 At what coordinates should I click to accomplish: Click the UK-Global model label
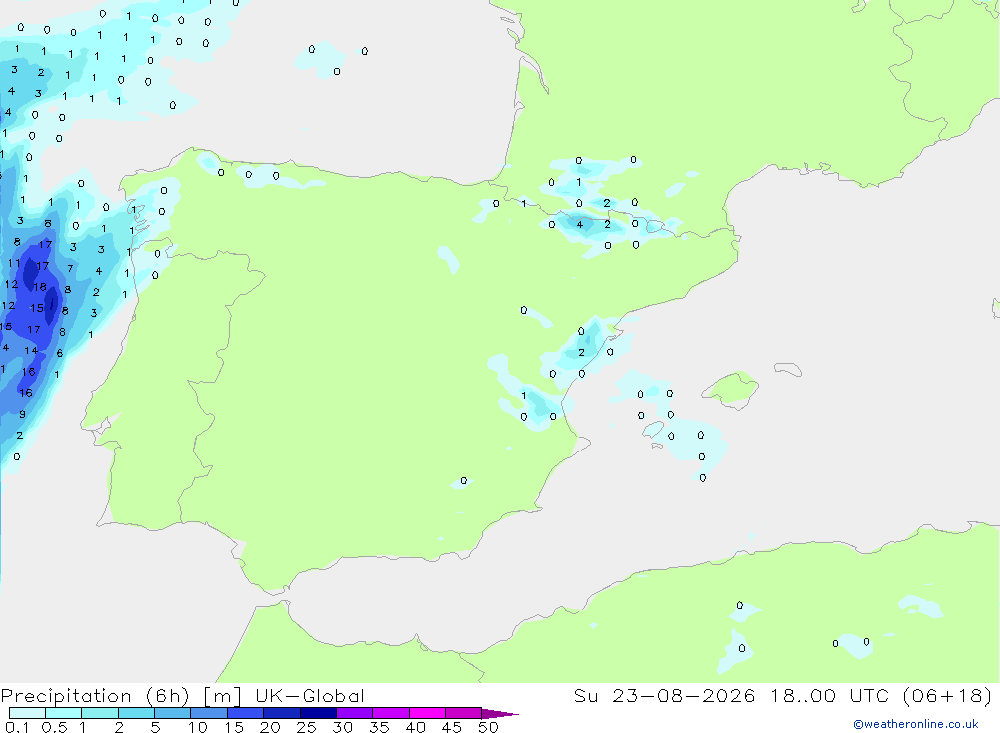[310, 696]
